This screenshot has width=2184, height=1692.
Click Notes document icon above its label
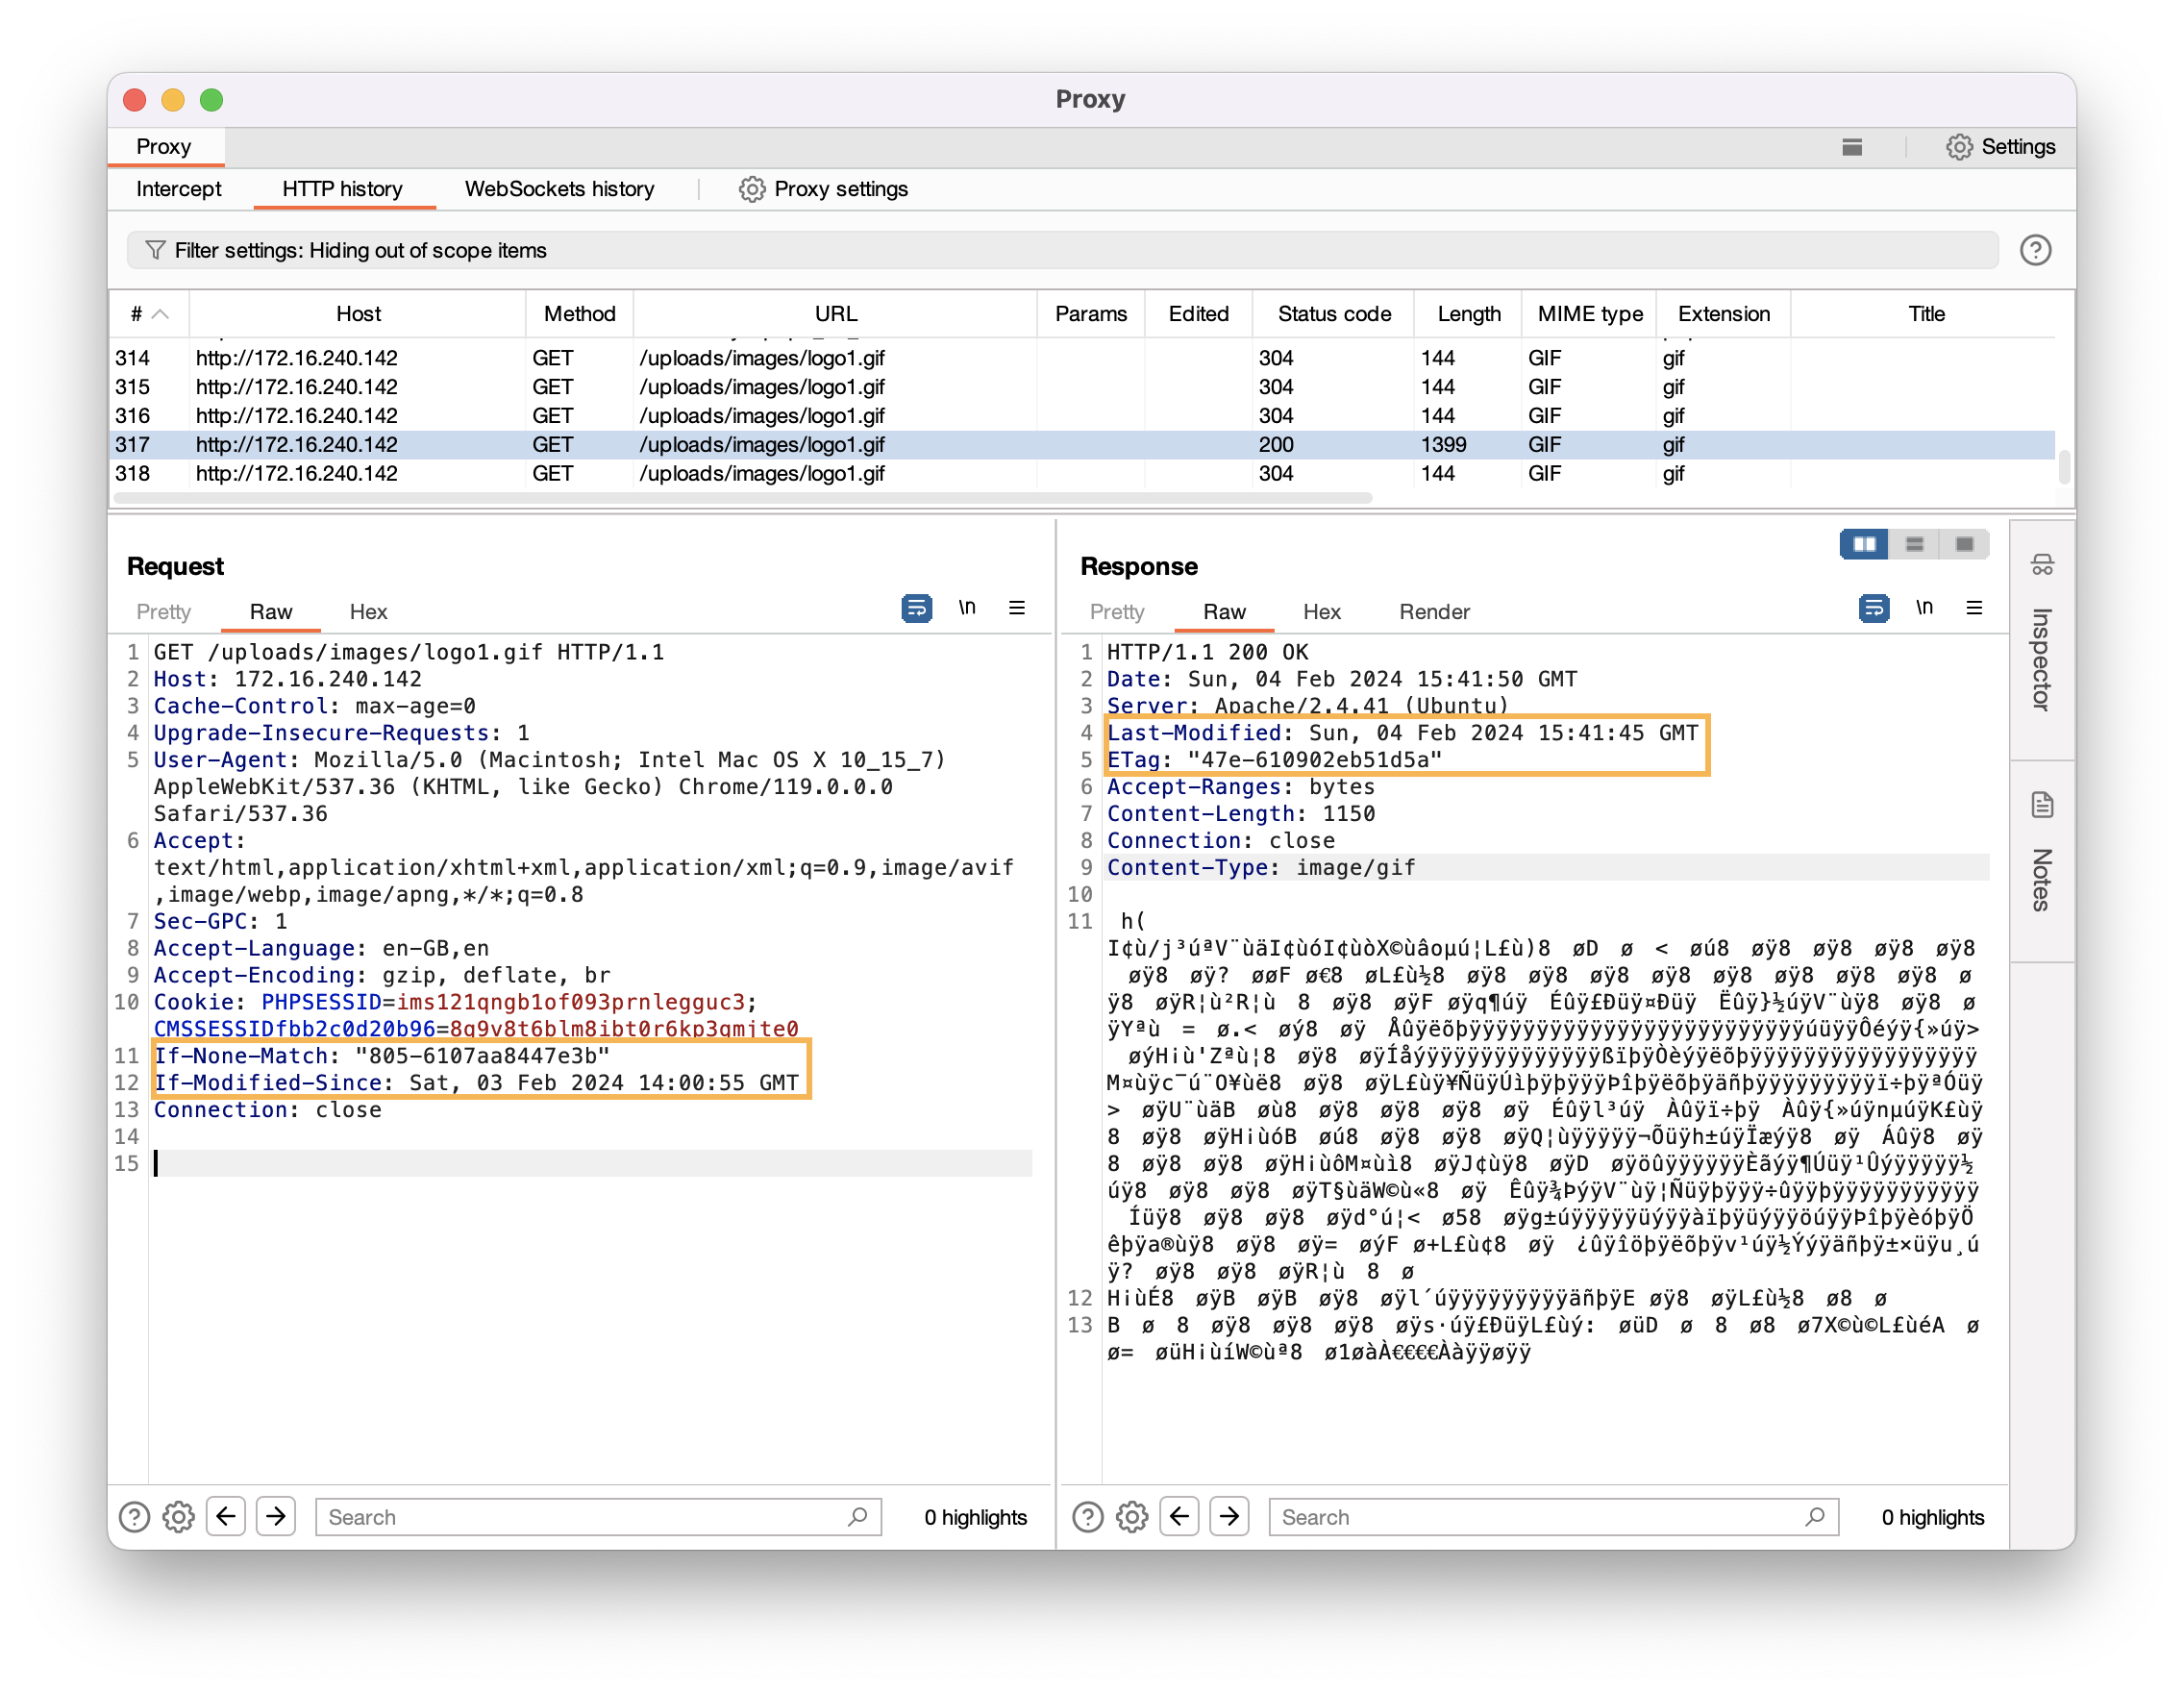click(x=2041, y=805)
